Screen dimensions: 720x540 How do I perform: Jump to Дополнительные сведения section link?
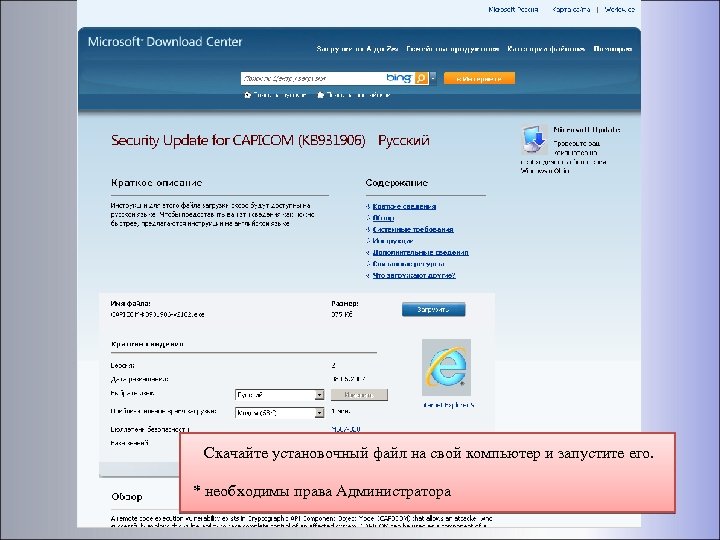pyautogui.click(x=421, y=253)
